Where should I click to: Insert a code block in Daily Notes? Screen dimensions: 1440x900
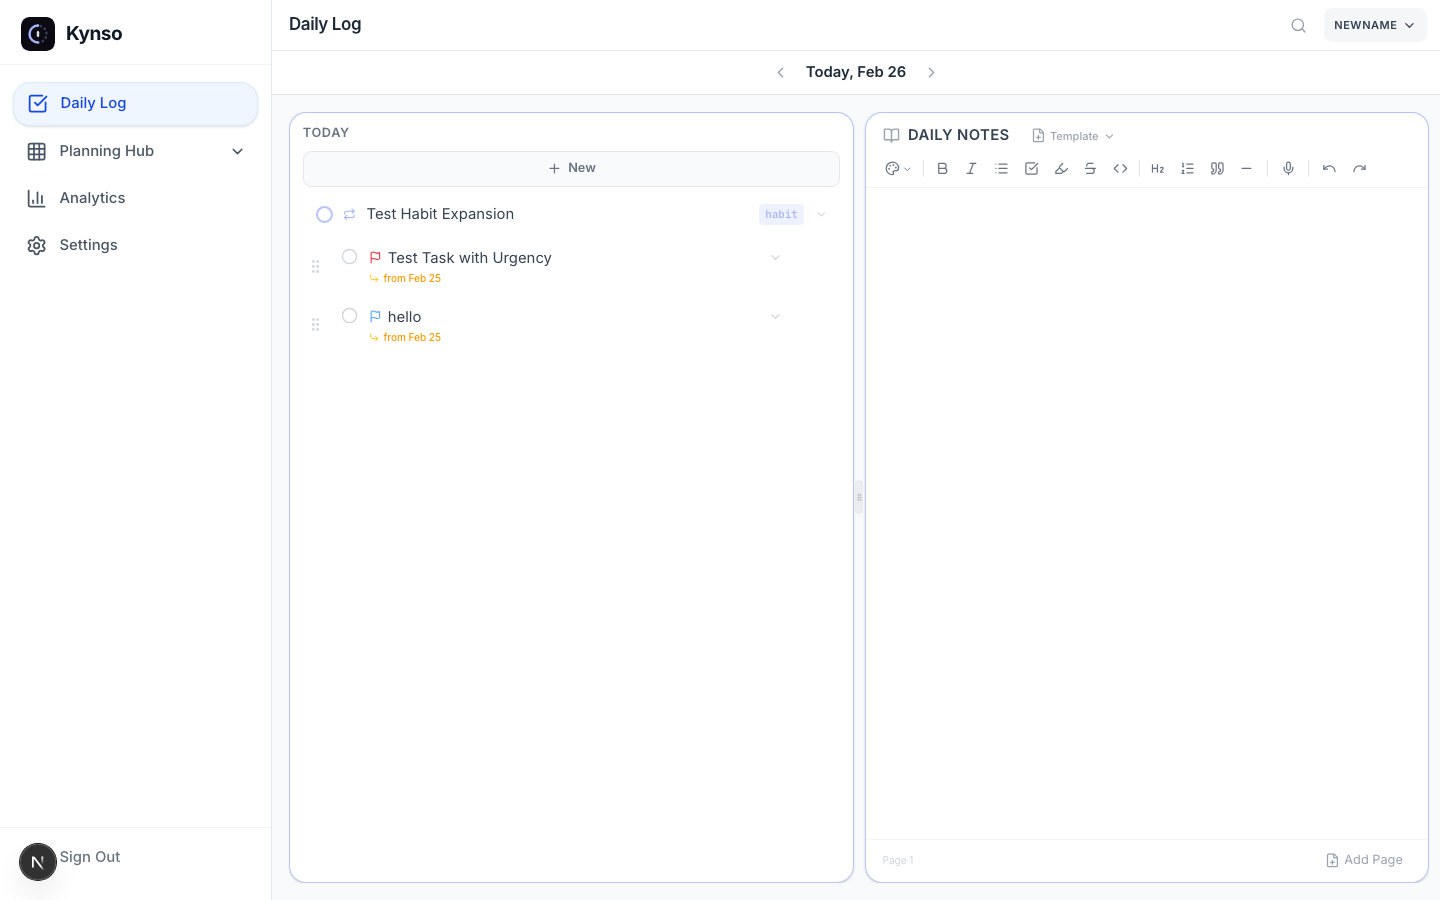[x=1120, y=168]
